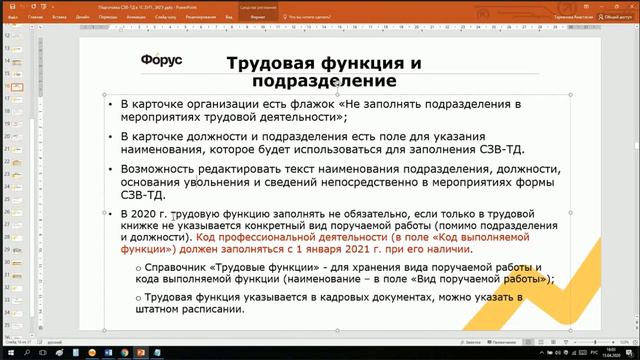The width and height of the screenshot is (640, 360).
Task: Open the Вставка ribbon tab
Action: point(59,17)
